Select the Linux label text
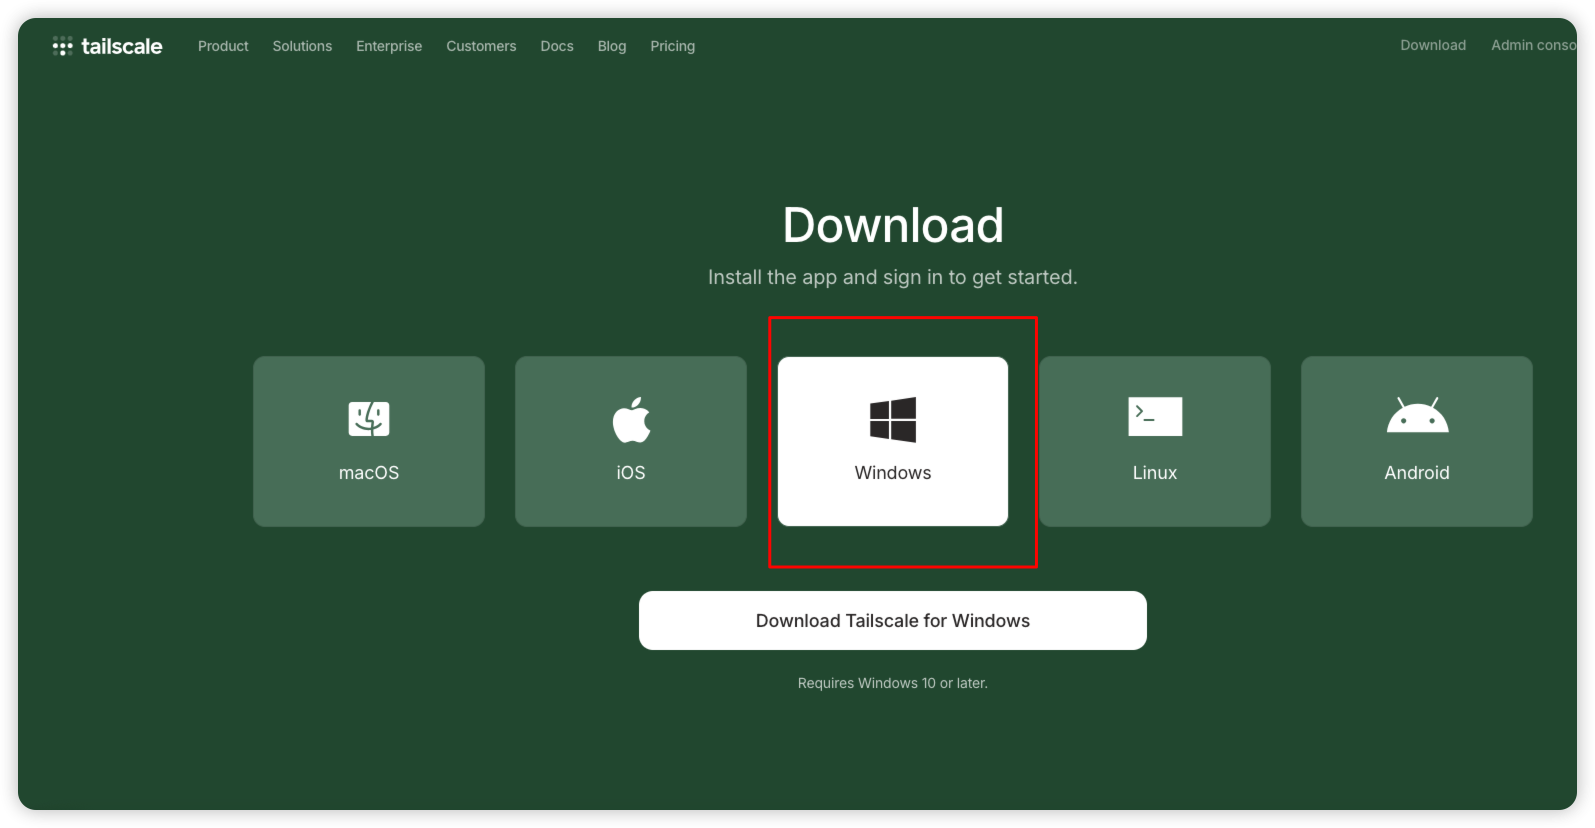This screenshot has width=1595, height=828. tap(1155, 473)
